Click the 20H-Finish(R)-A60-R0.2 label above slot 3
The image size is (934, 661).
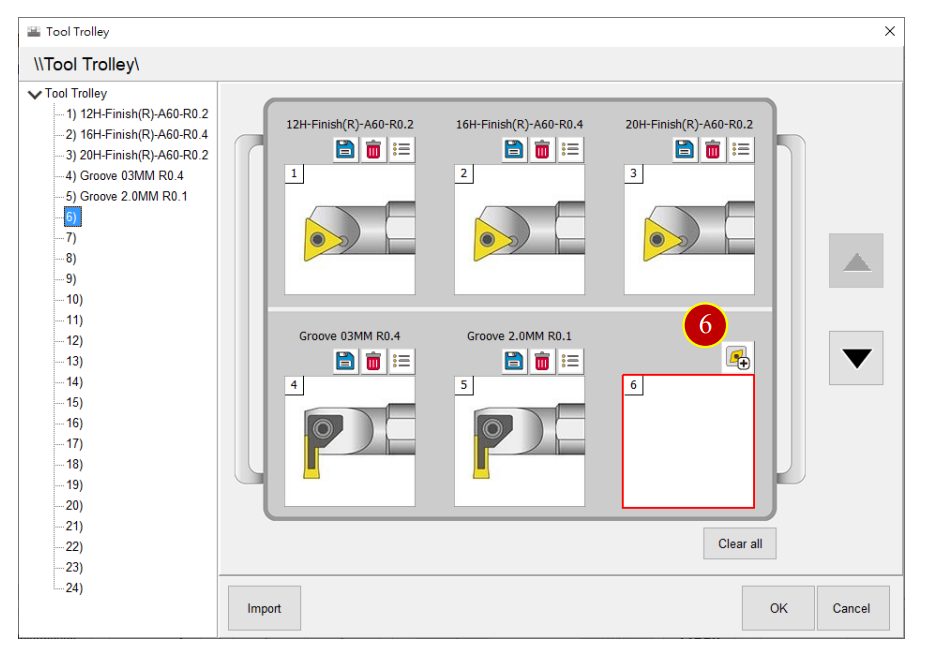point(689,124)
